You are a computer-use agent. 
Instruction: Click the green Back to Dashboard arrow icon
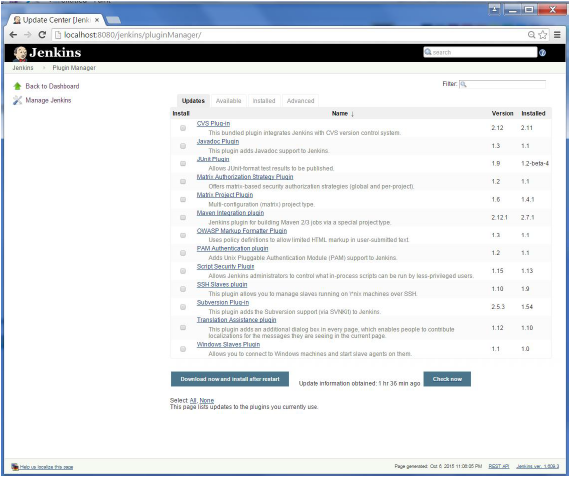coord(17,86)
